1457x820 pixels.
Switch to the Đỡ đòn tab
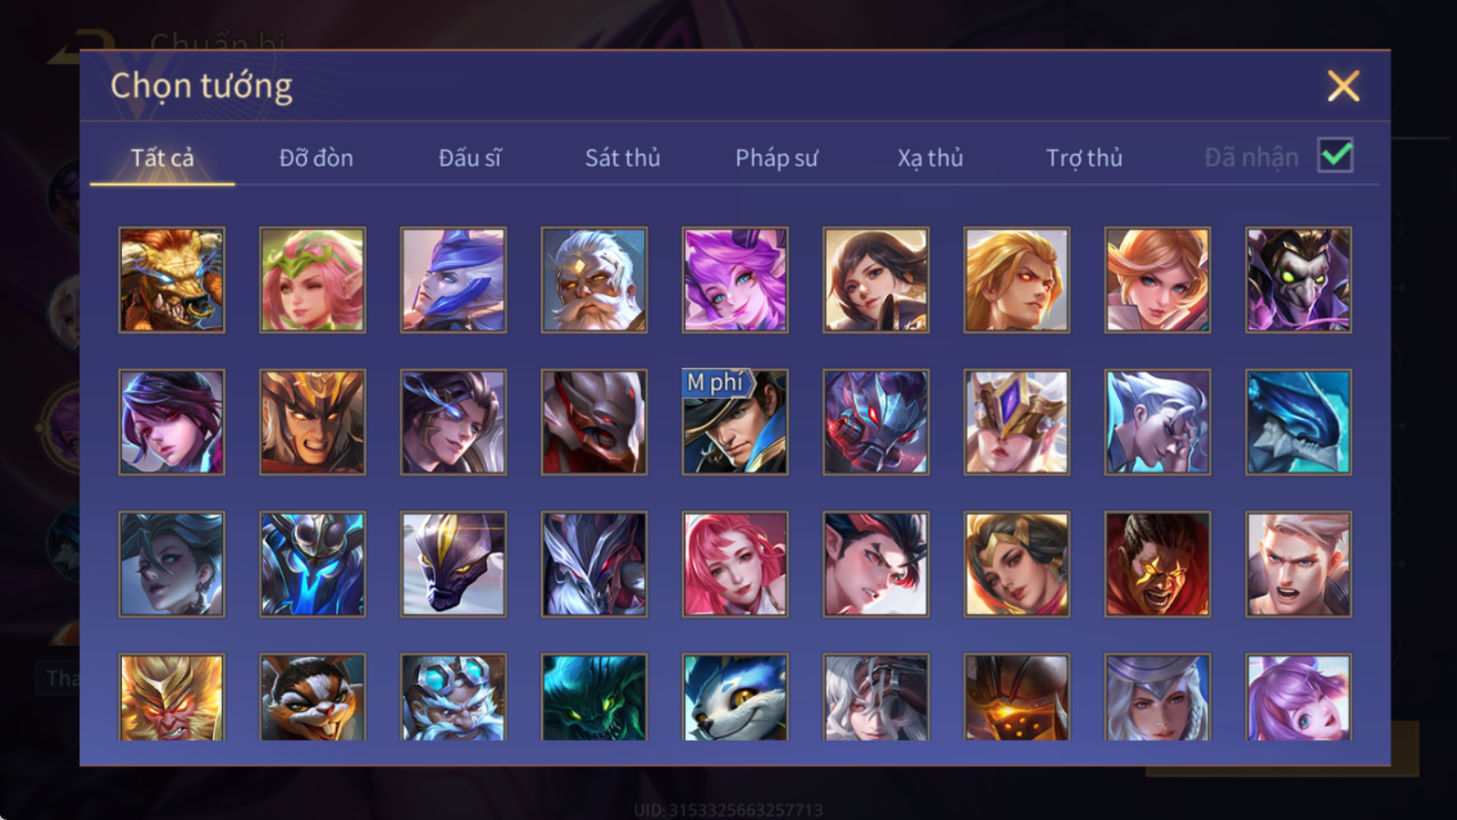pyautogui.click(x=316, y=158)
